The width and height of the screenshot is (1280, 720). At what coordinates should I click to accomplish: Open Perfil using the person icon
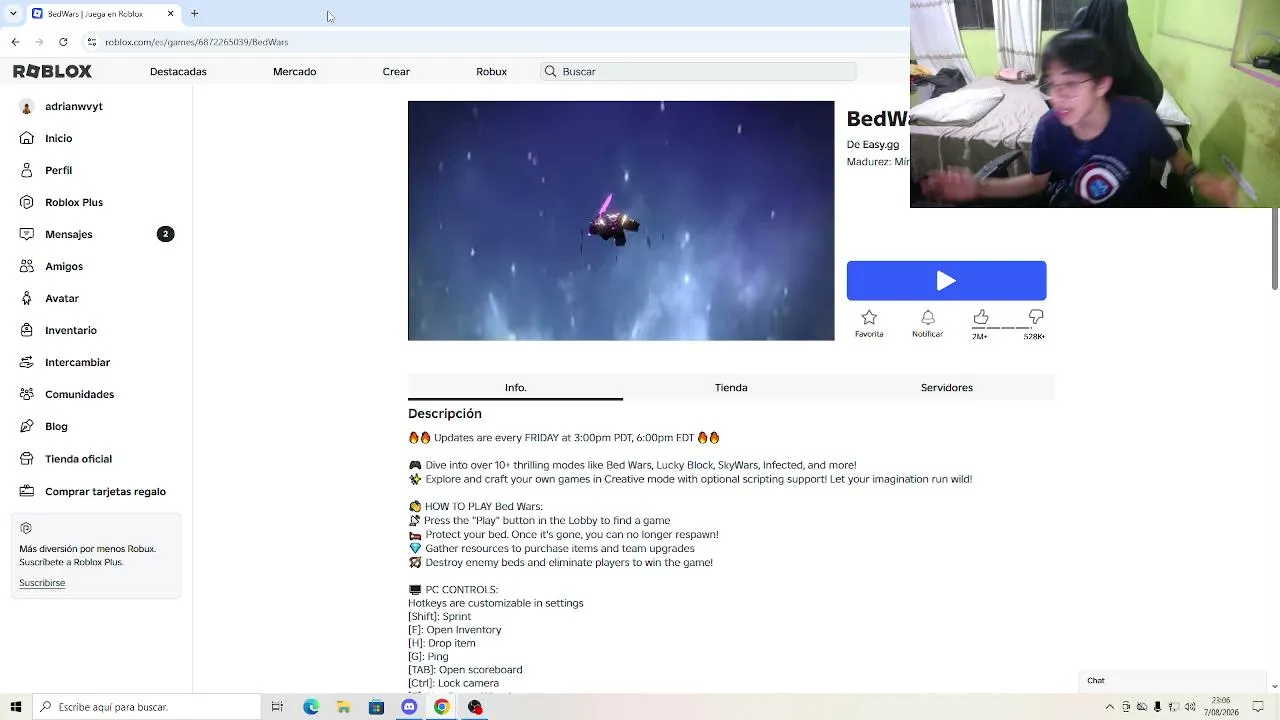coord(26,170)
